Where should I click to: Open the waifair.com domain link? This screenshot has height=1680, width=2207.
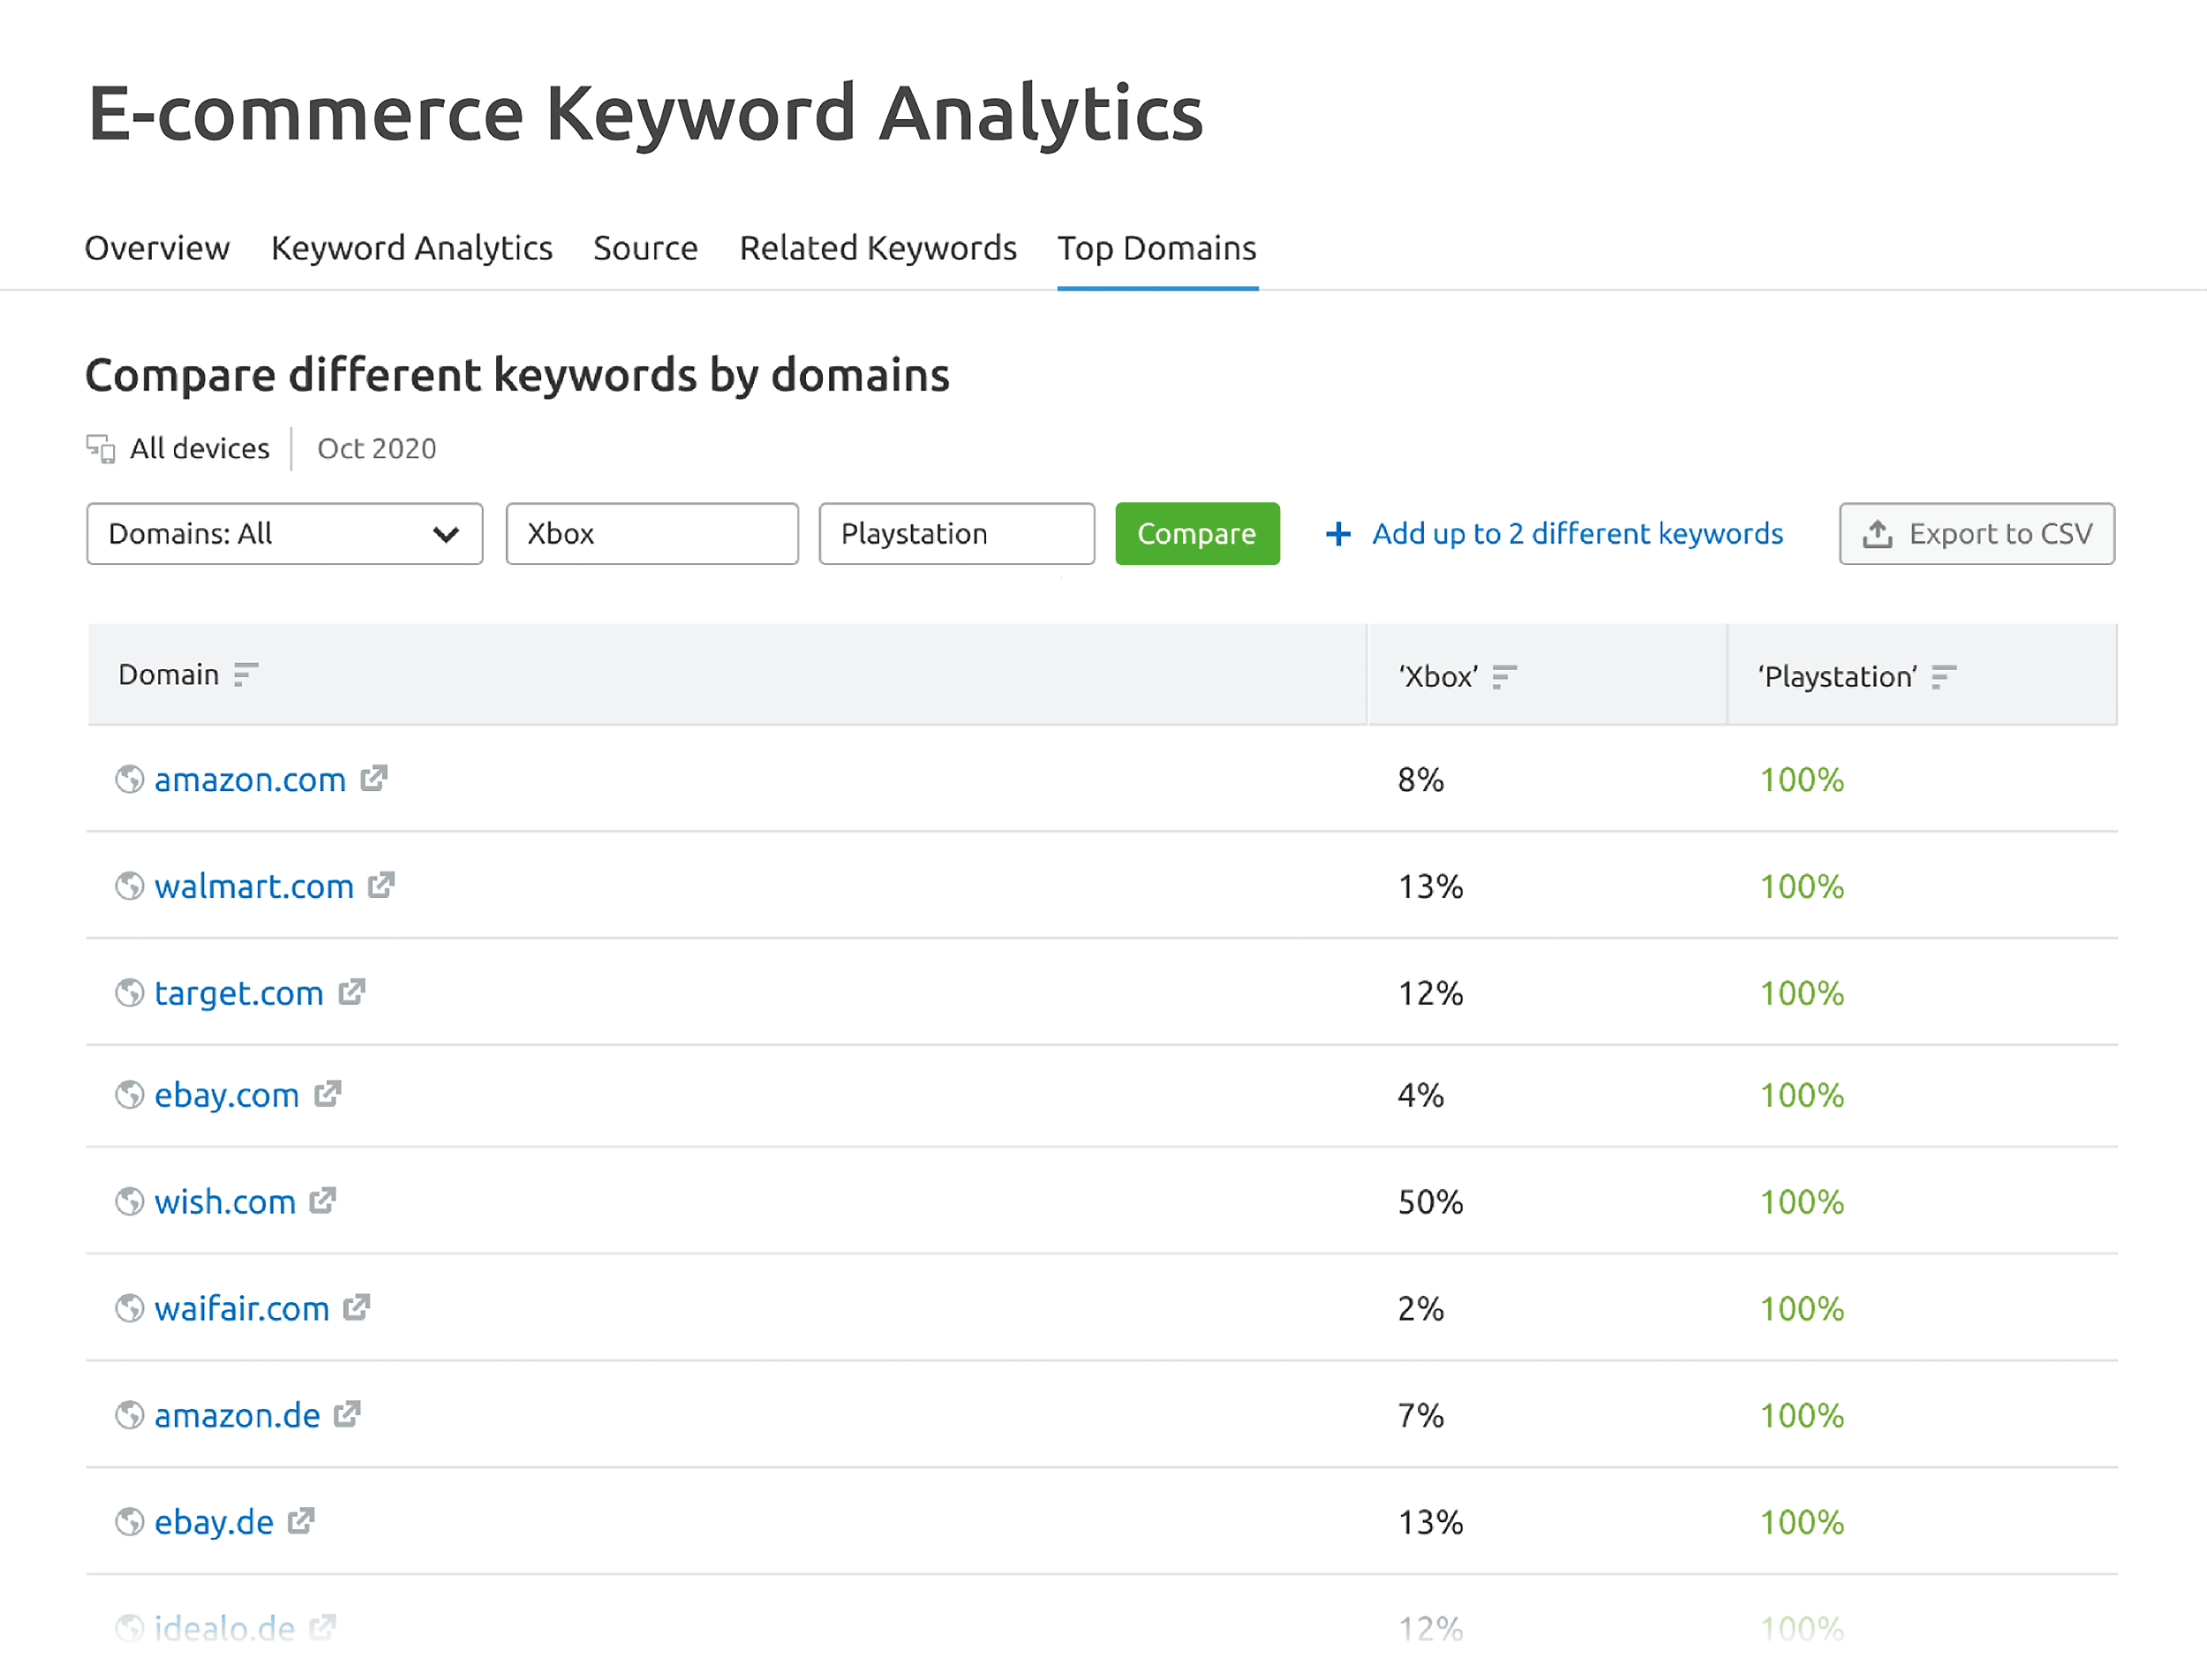pos(242,1308)
